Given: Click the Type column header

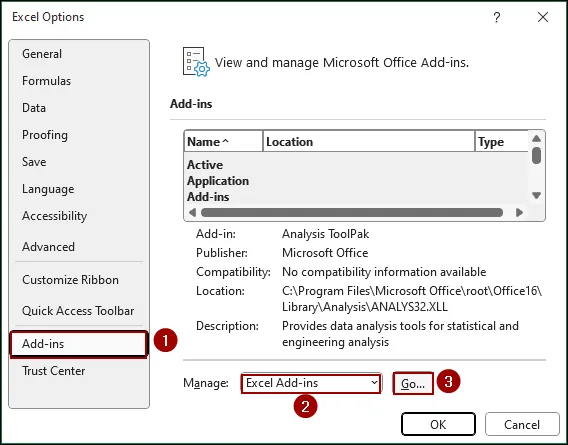Looking at the screenshot, I should (502, 142).
